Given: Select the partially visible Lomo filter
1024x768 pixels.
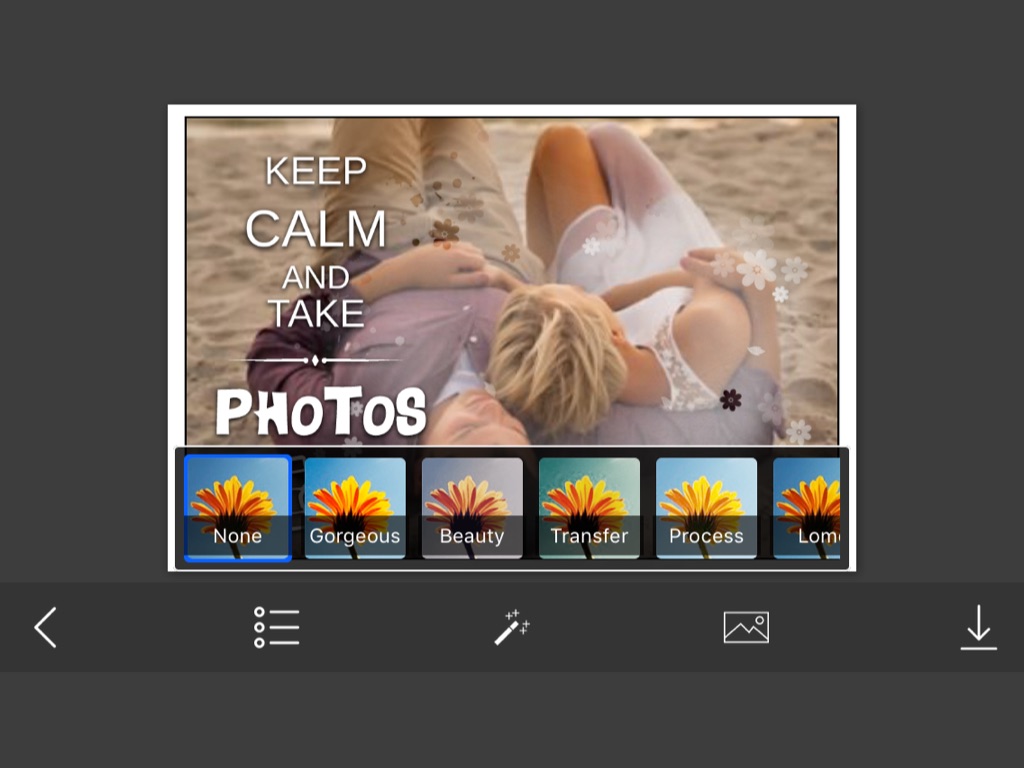Looking at the screenshot, I should click(808, 508).
